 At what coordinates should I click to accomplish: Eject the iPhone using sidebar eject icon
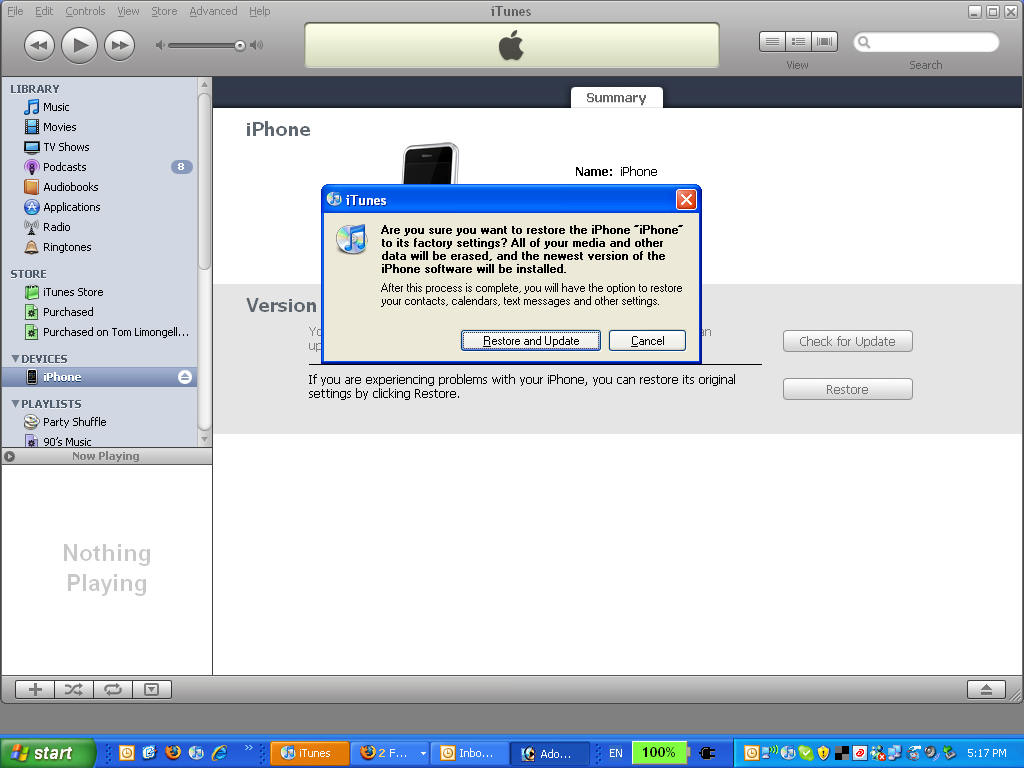coord(185,377)
